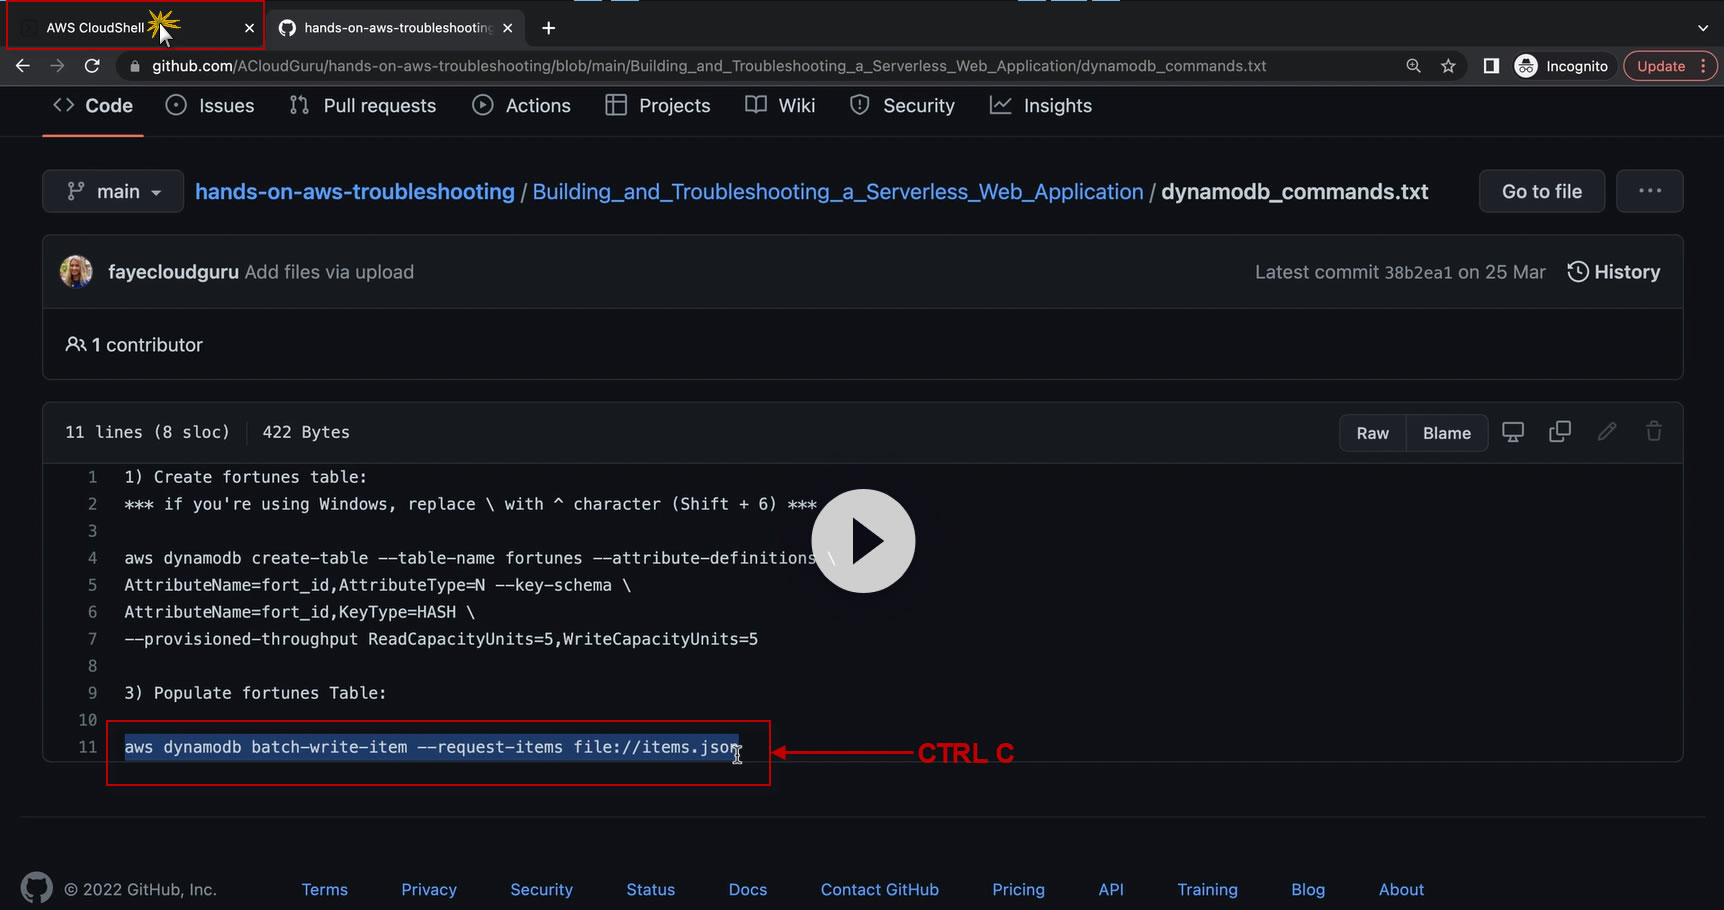Expand the main branch dropdown
Screen dimensions: 1724x910
click(113, 192)
